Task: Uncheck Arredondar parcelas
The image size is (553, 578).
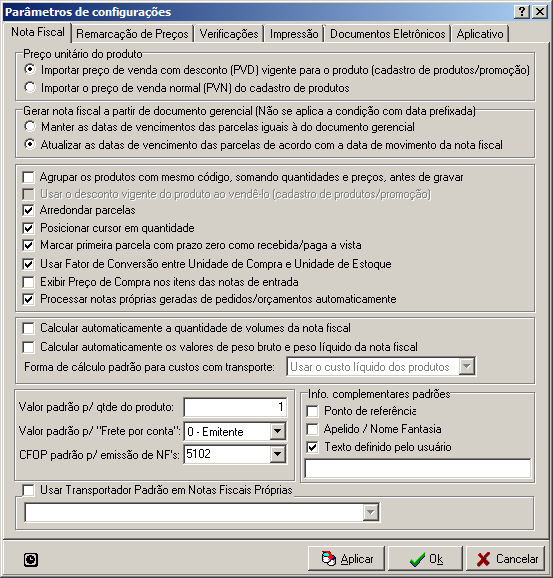Action: pos(28,210)
